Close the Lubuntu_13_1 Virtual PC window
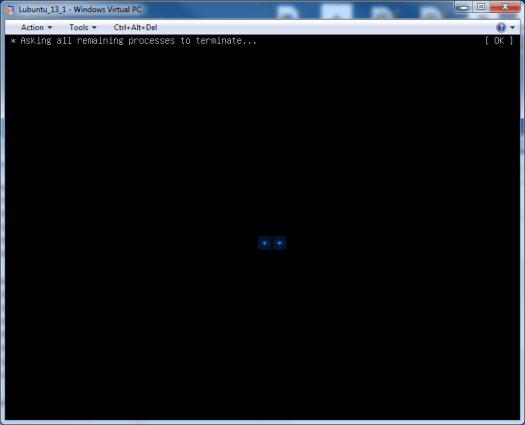This screenshot has height=425, width=525. pyautogui.click(x=505, y=7)
